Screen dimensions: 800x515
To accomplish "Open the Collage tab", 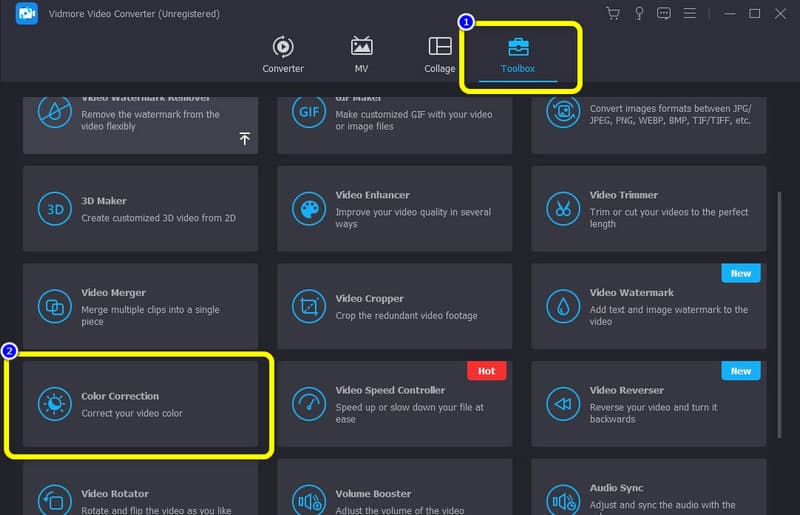I will tap(439, 55).
